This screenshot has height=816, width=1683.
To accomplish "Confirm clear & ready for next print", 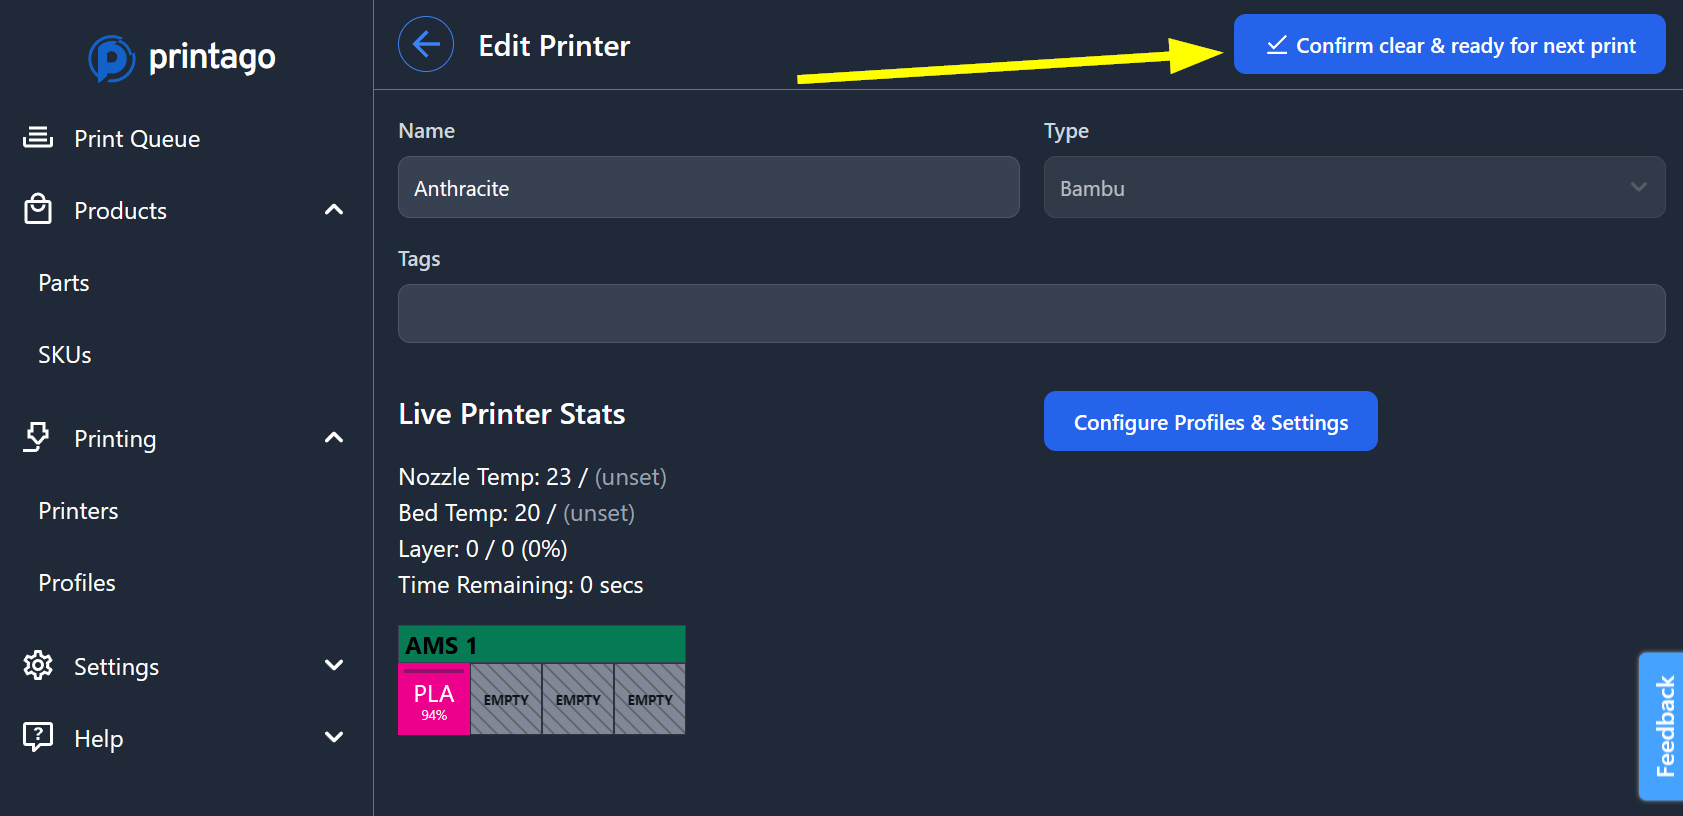I will tap(1449, 44).
